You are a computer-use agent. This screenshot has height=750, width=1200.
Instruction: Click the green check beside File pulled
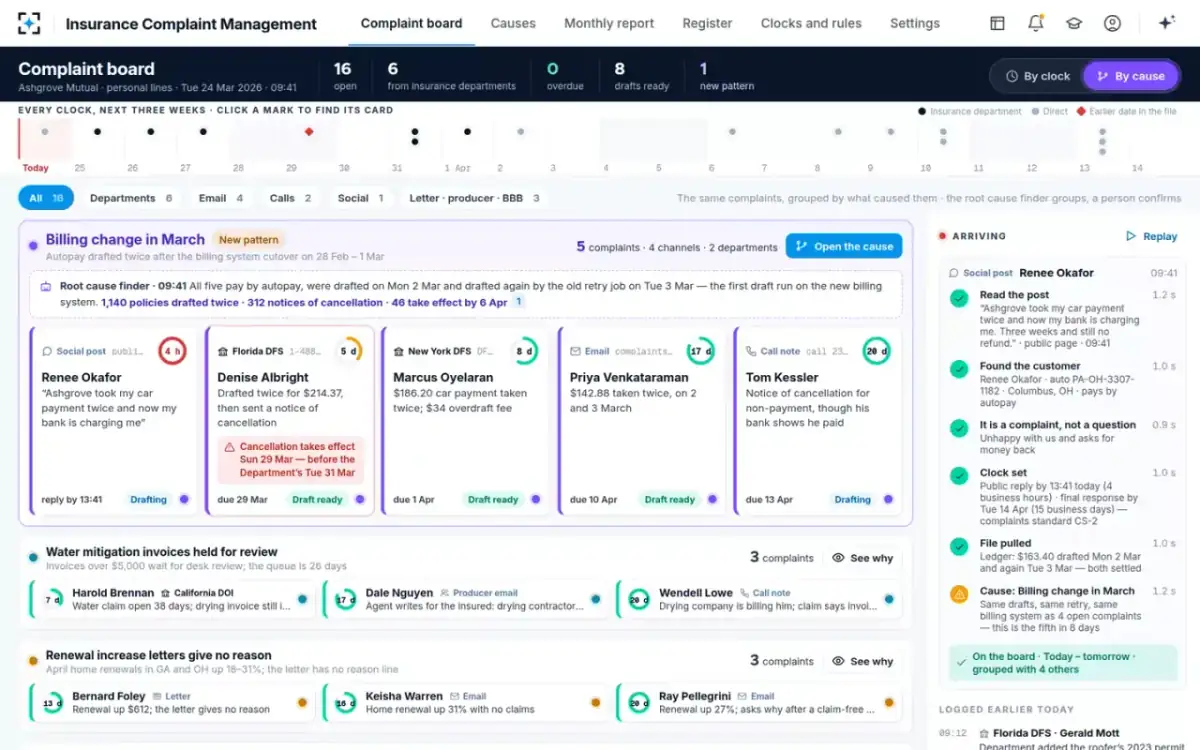click(959, 547)
